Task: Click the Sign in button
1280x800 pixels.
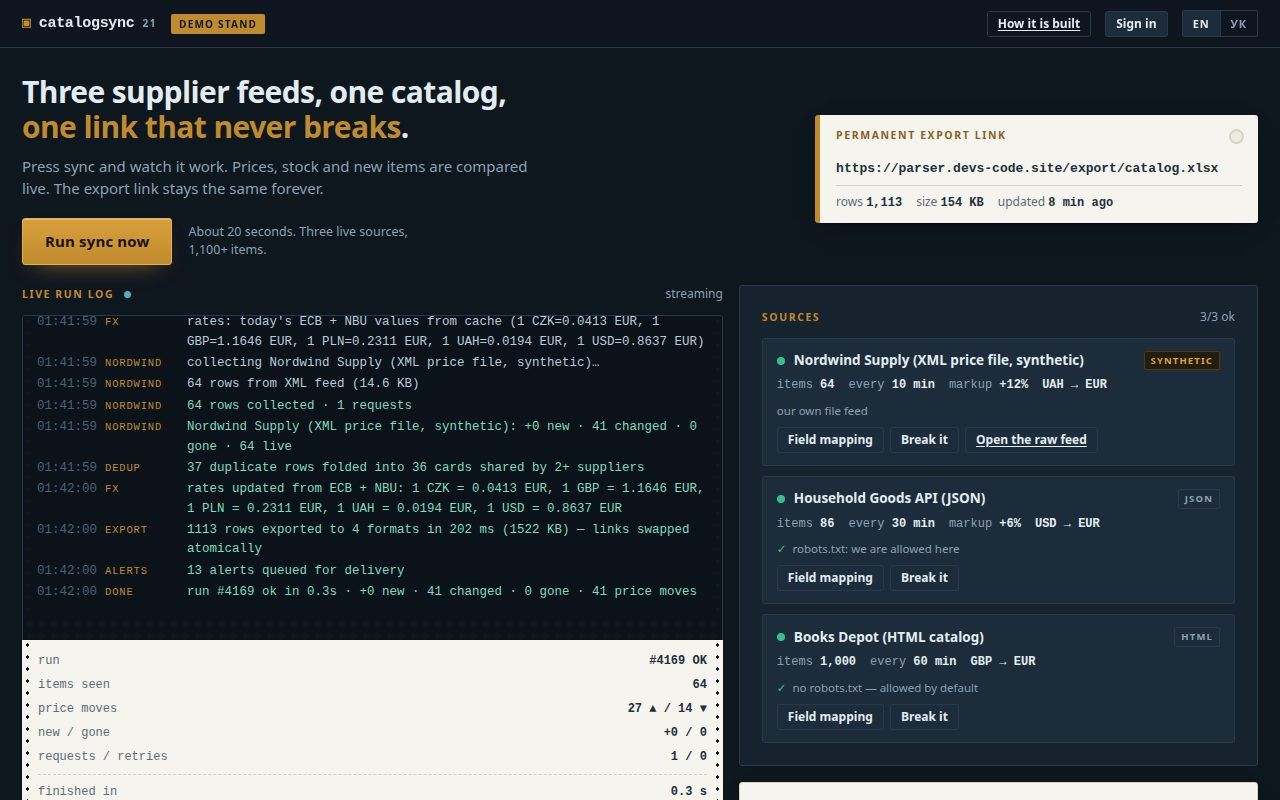Action: [1136, 24]
